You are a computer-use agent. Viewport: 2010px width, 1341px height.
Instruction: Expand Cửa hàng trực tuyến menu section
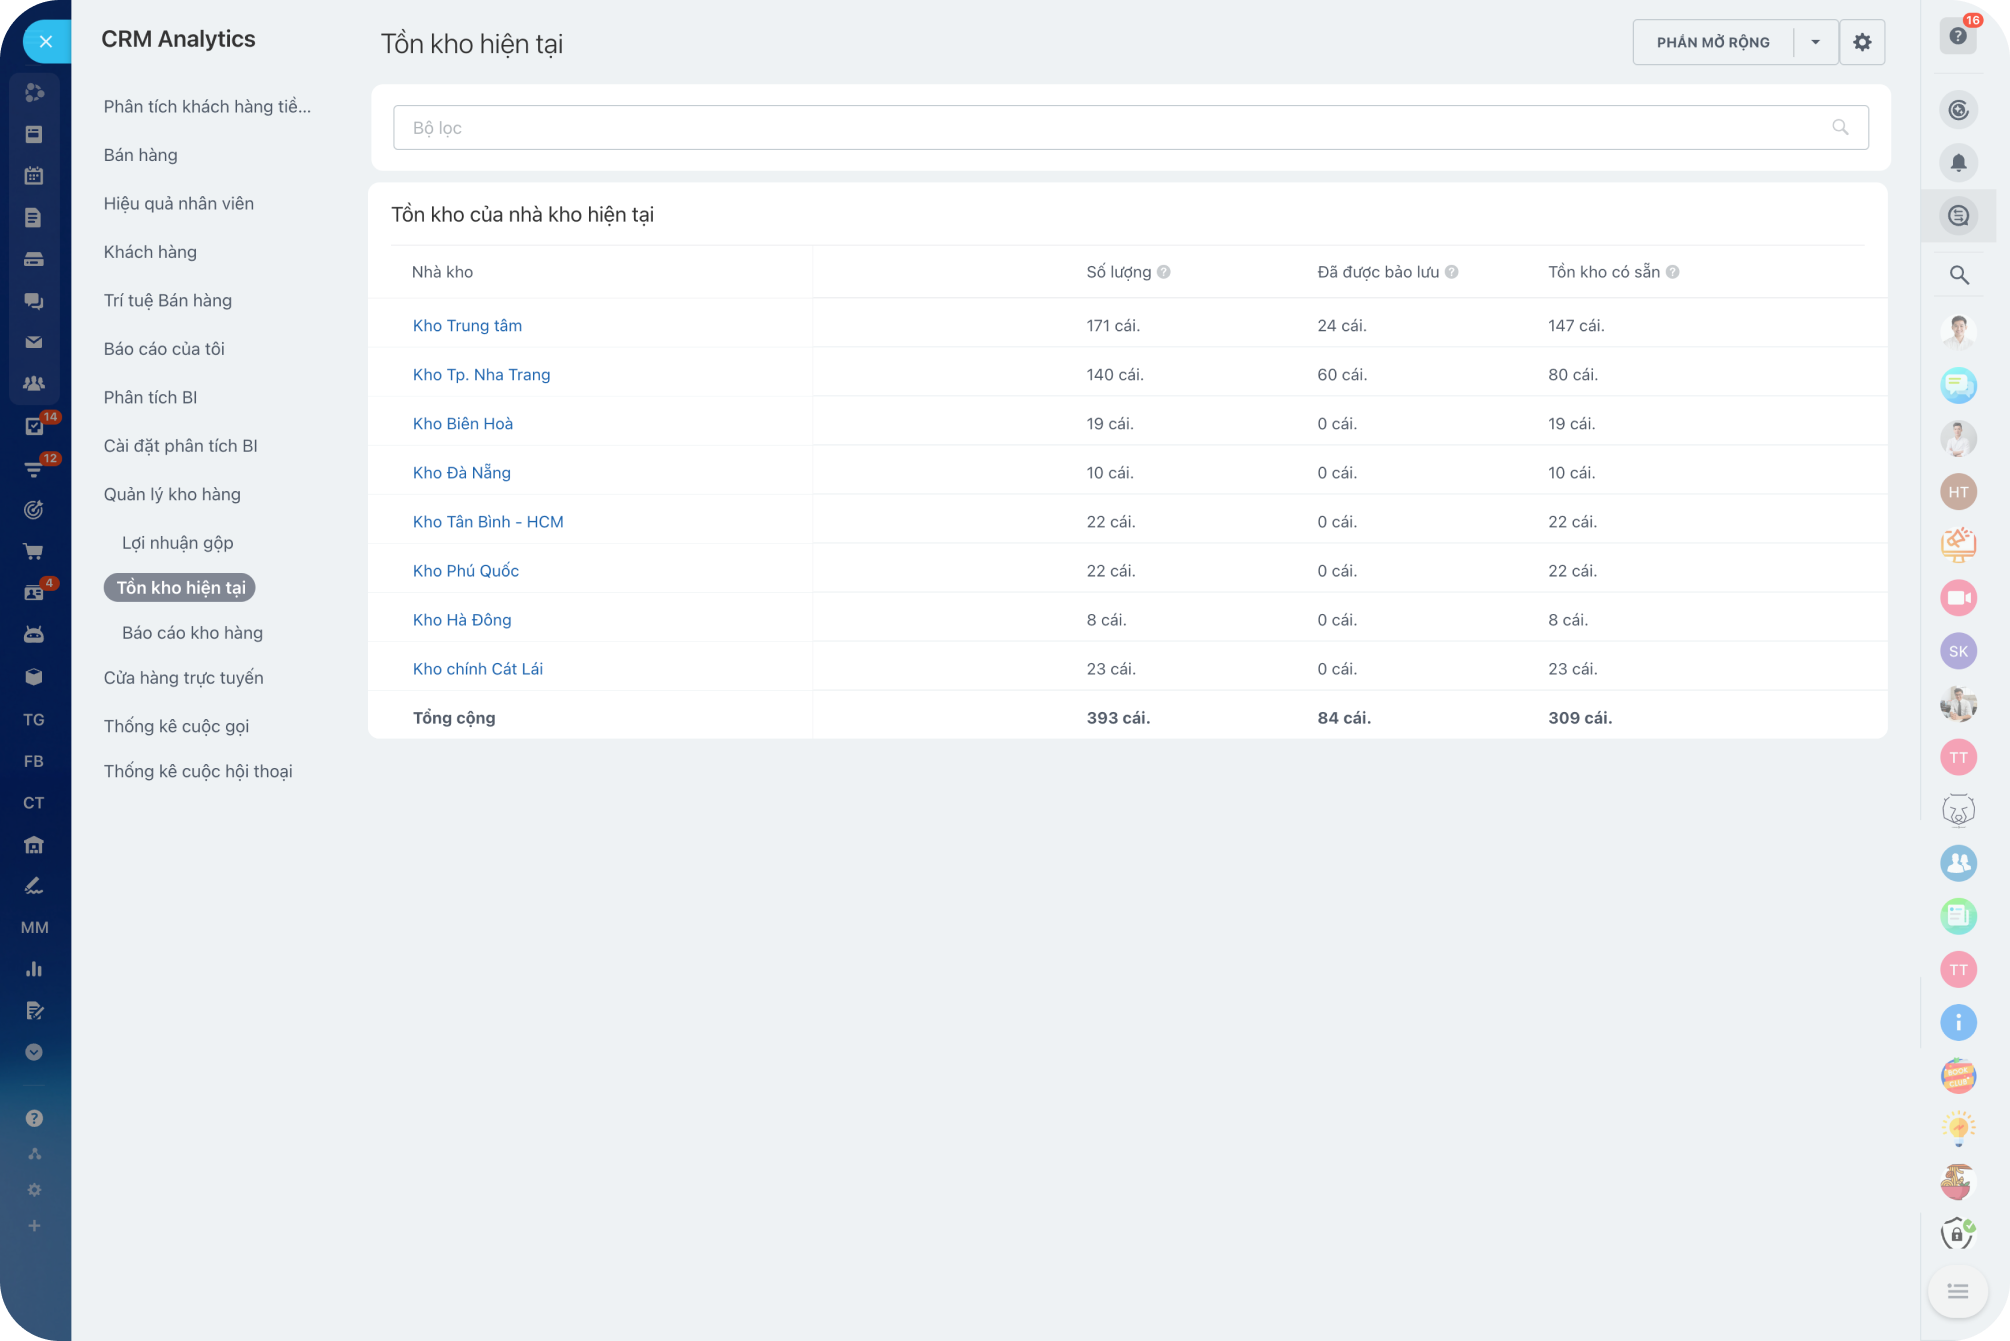pos(183,677)
